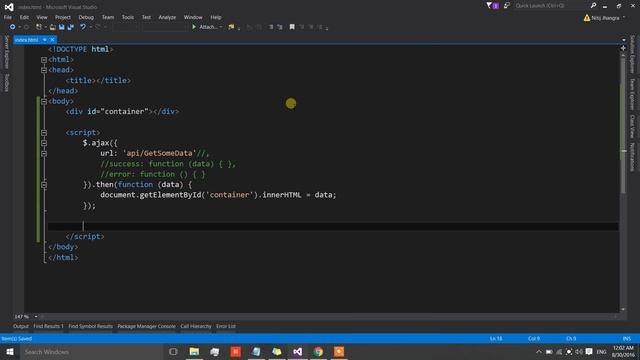Open the Solution Explorer side tab

[632, 54]
